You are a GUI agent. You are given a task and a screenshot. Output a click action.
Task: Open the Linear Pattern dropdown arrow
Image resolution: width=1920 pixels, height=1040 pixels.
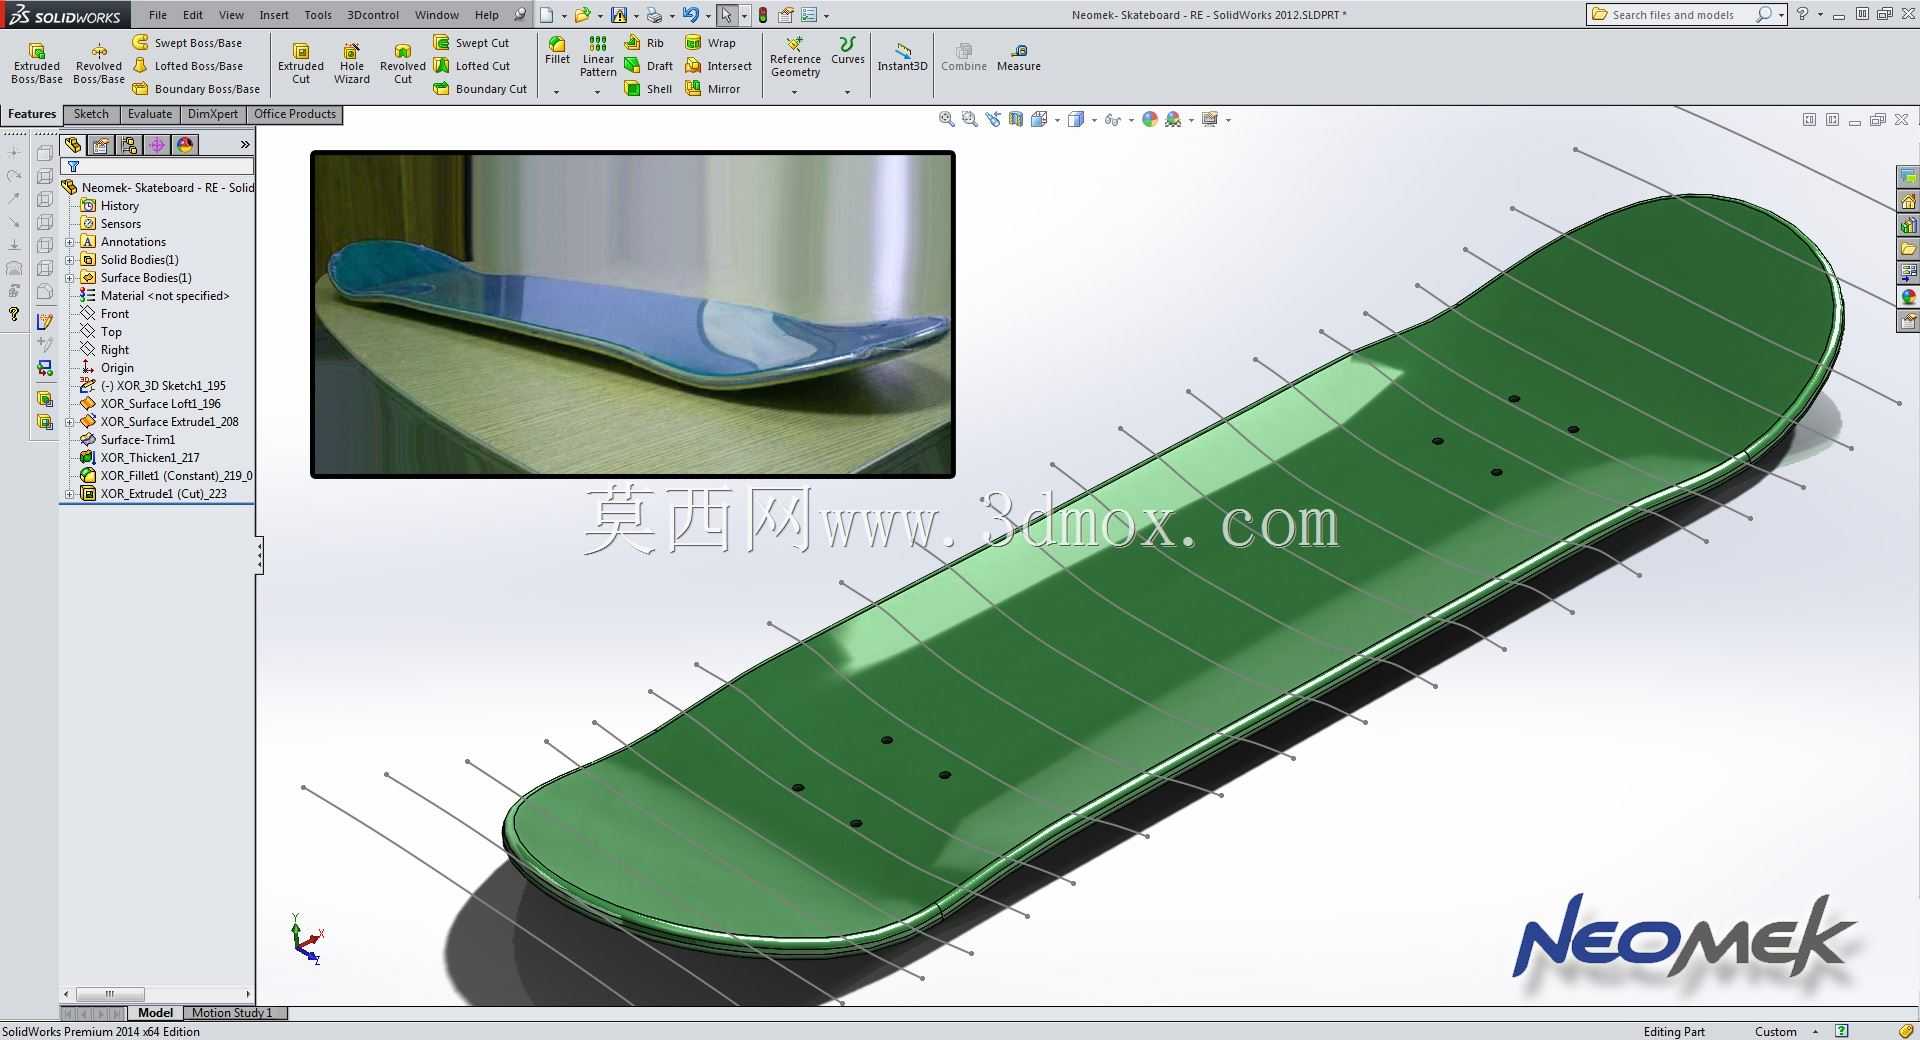tap(597, 92)
